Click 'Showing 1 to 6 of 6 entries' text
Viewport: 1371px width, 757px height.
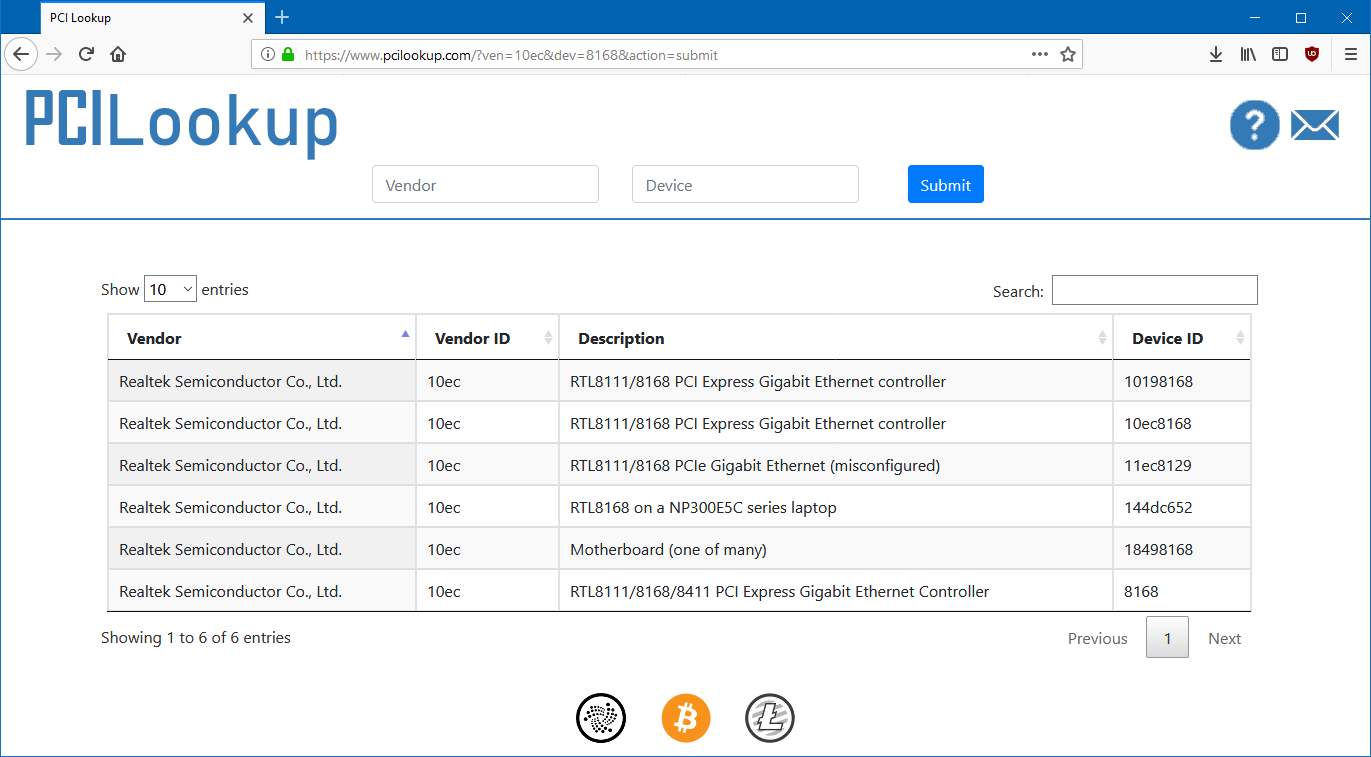[x=196, y=637]
